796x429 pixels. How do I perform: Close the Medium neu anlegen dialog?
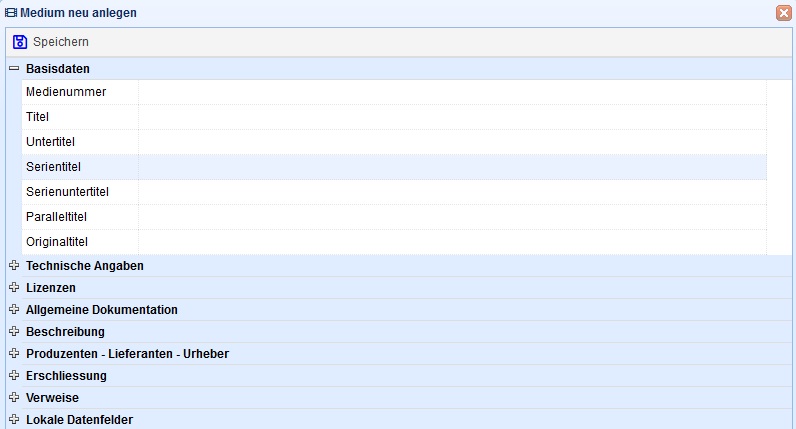point(784,13)
